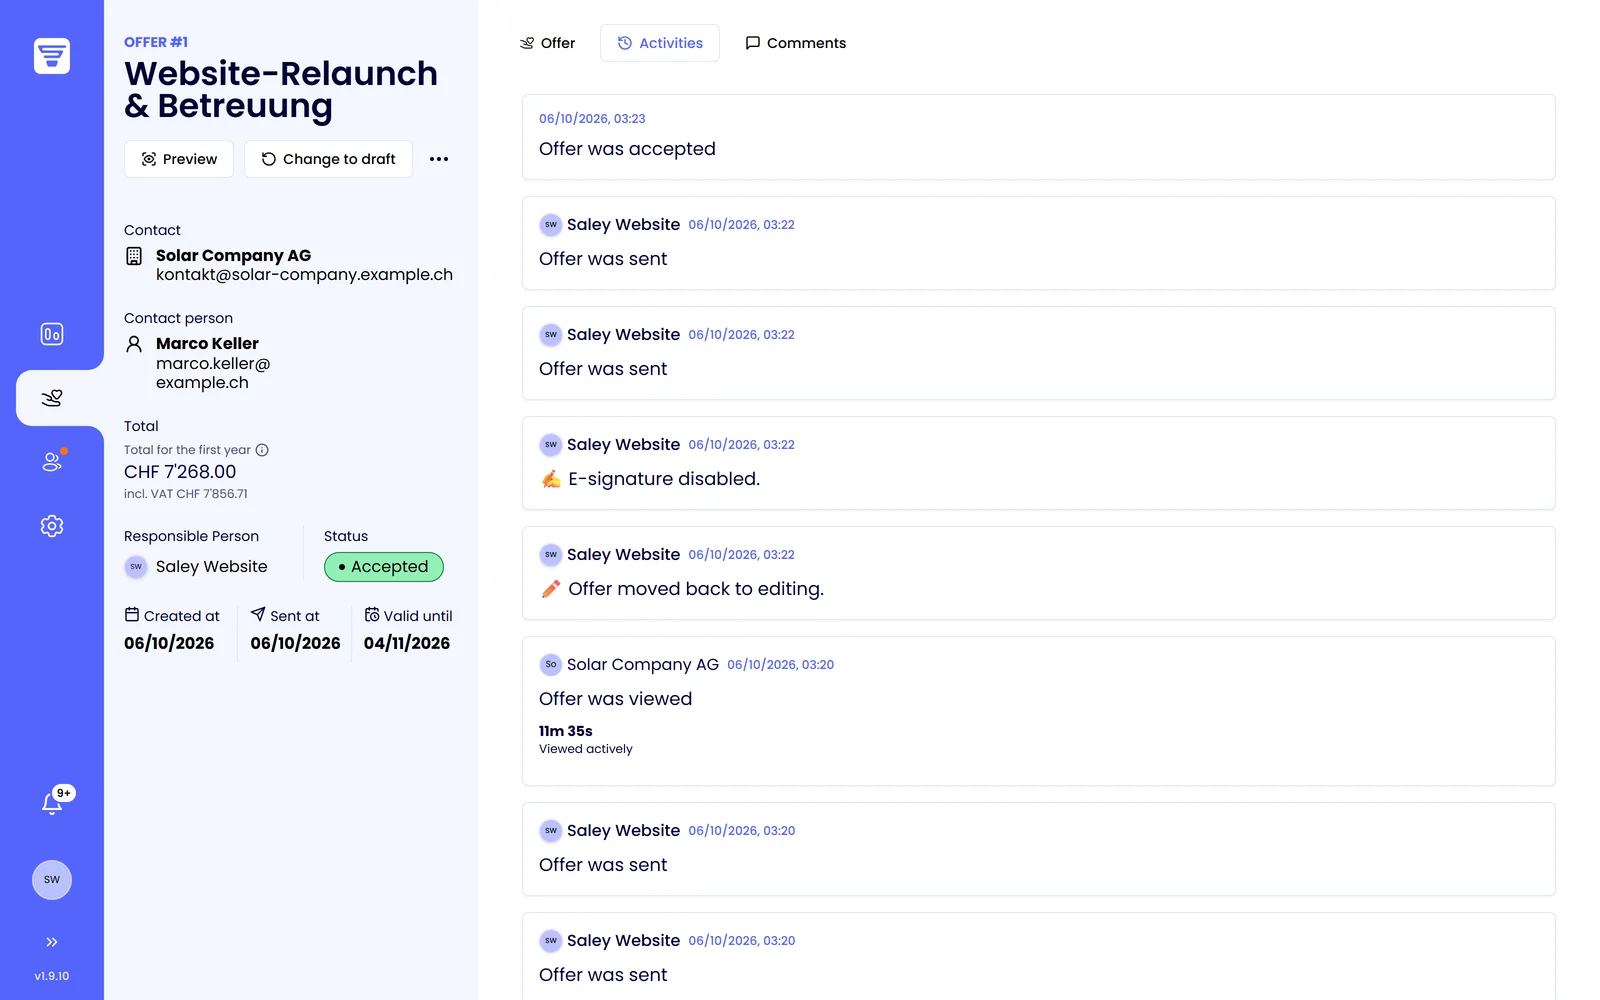The image size is (1600, 1000).
Task: Click the CHF 7'268.00 total amount
Action: tap(180, 472)
